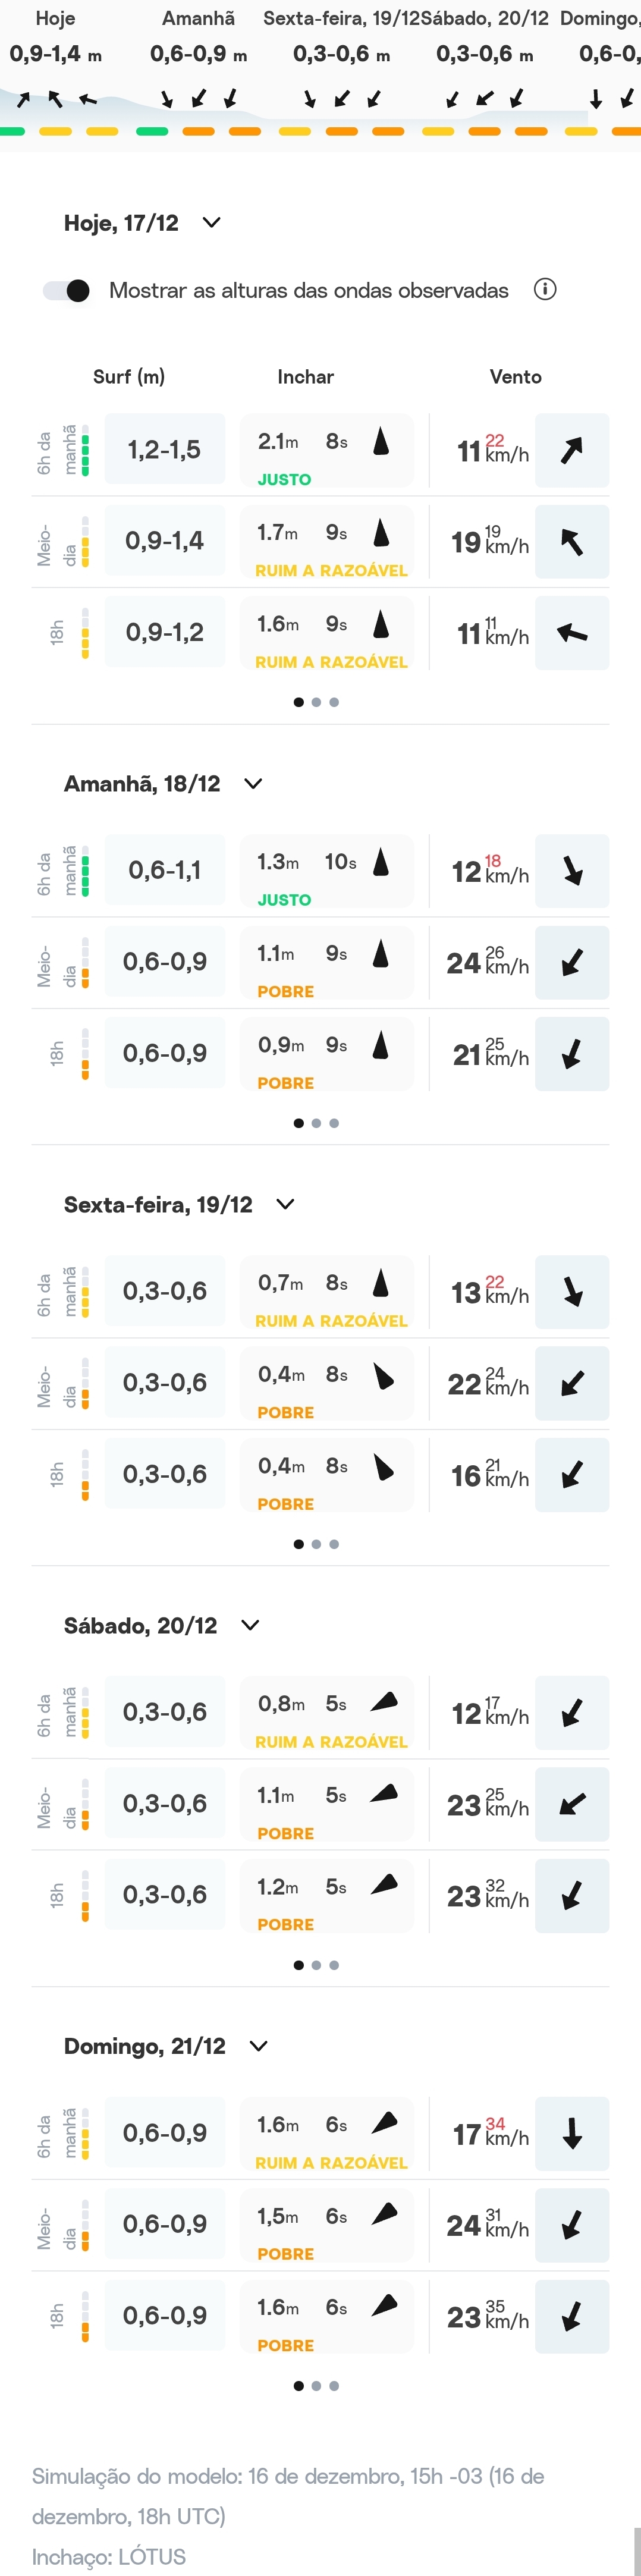Click today's 18h wind direction arrow
The image size is (641, 2576).
pos(572,633)
